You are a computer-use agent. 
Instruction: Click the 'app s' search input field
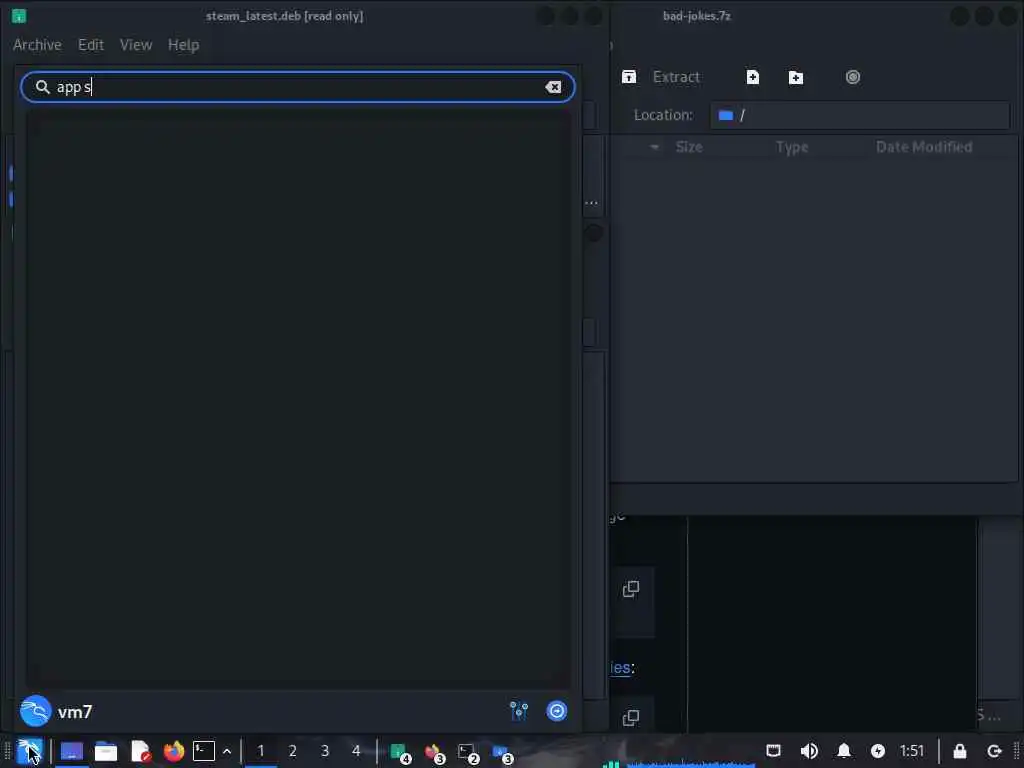click(x=298, y=87)
